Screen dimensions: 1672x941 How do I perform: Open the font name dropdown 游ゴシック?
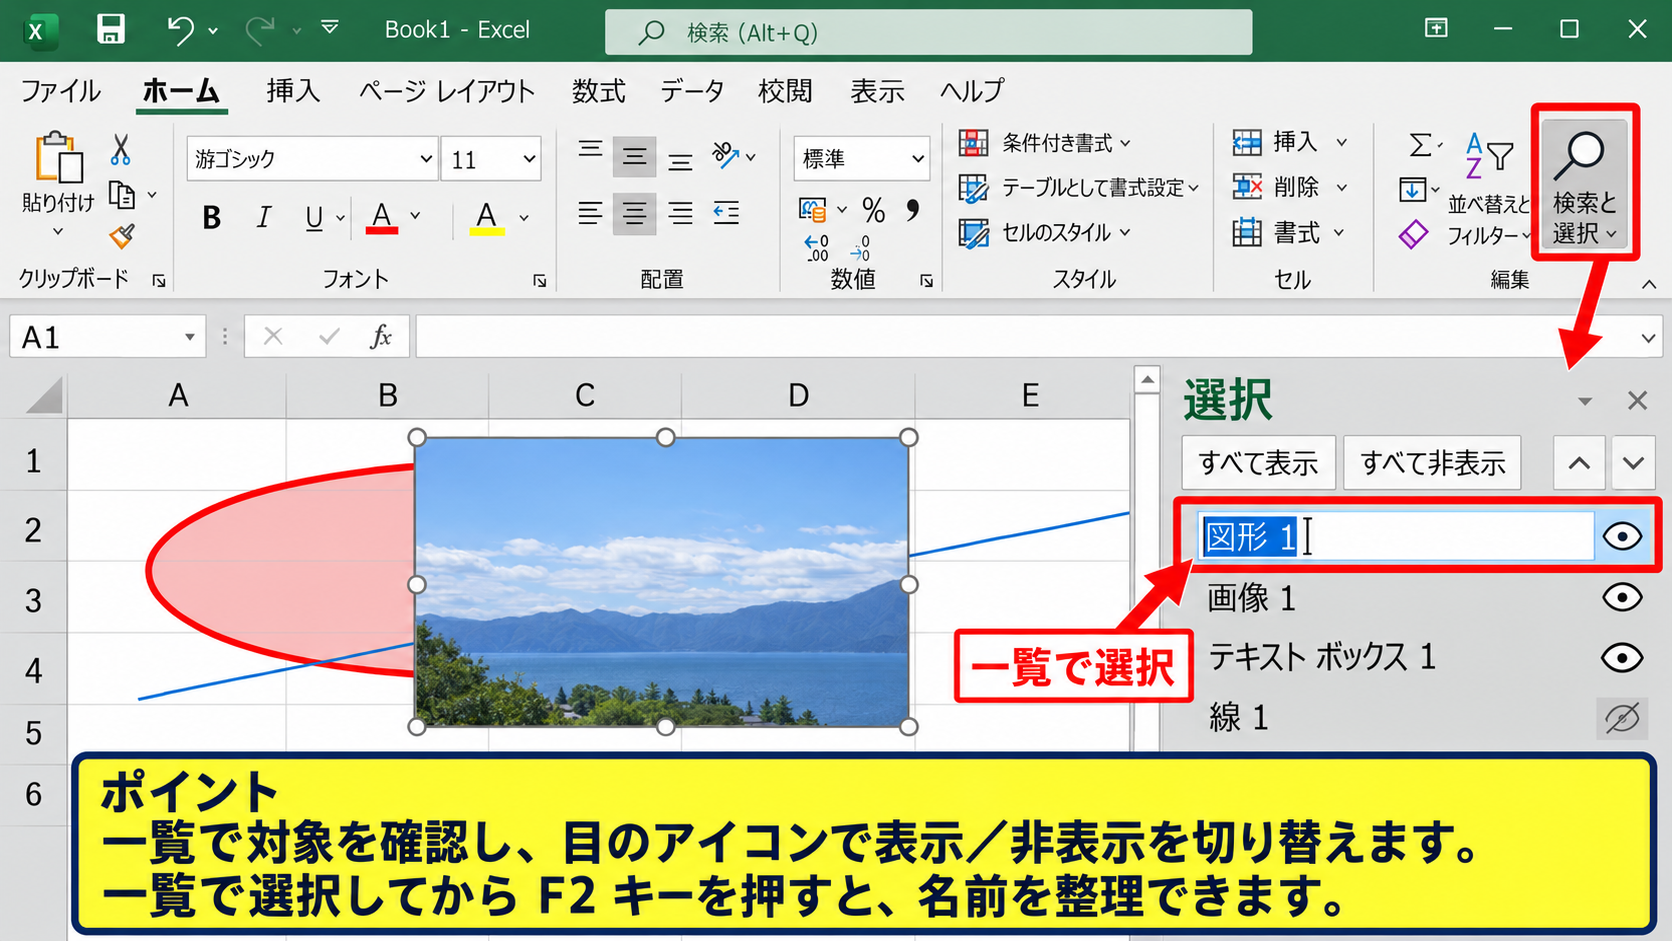coord(426,159)
